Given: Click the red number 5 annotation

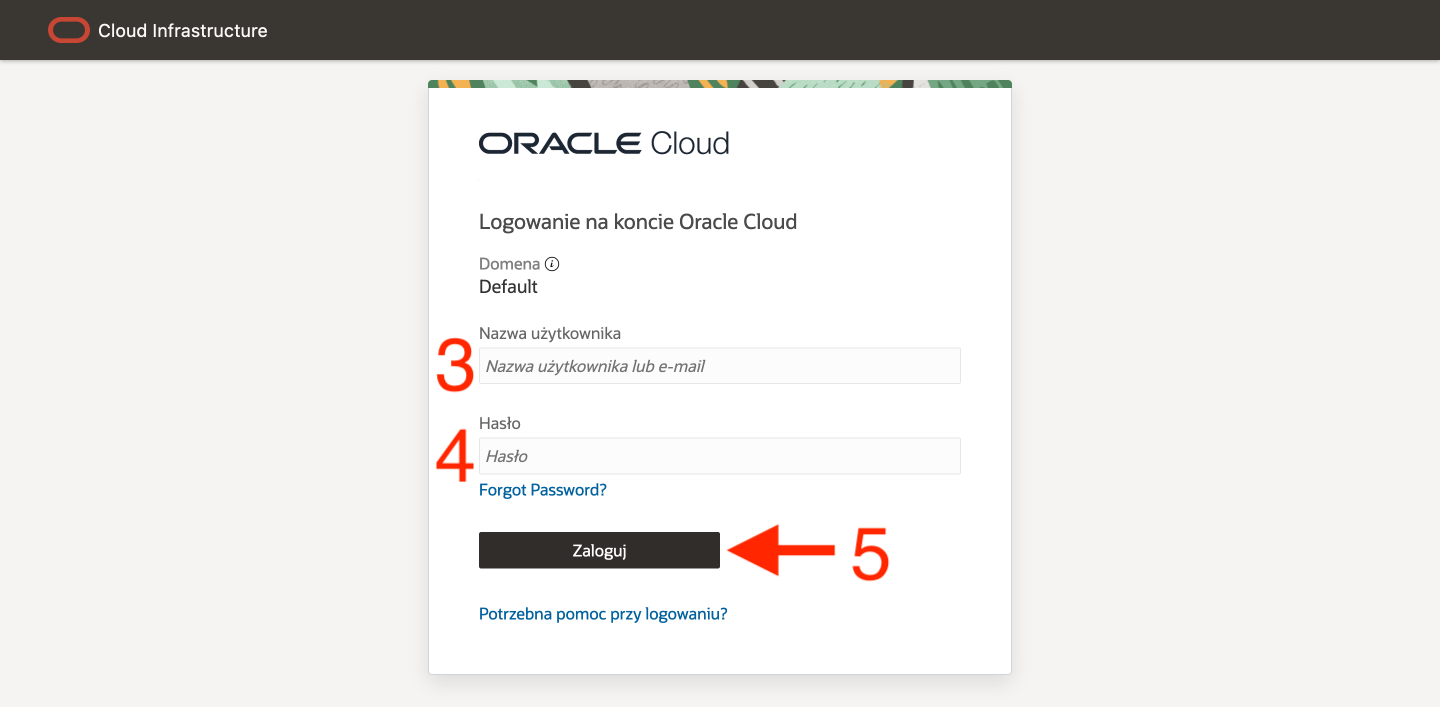Looking at the screenshot, I should pos(869,552).
